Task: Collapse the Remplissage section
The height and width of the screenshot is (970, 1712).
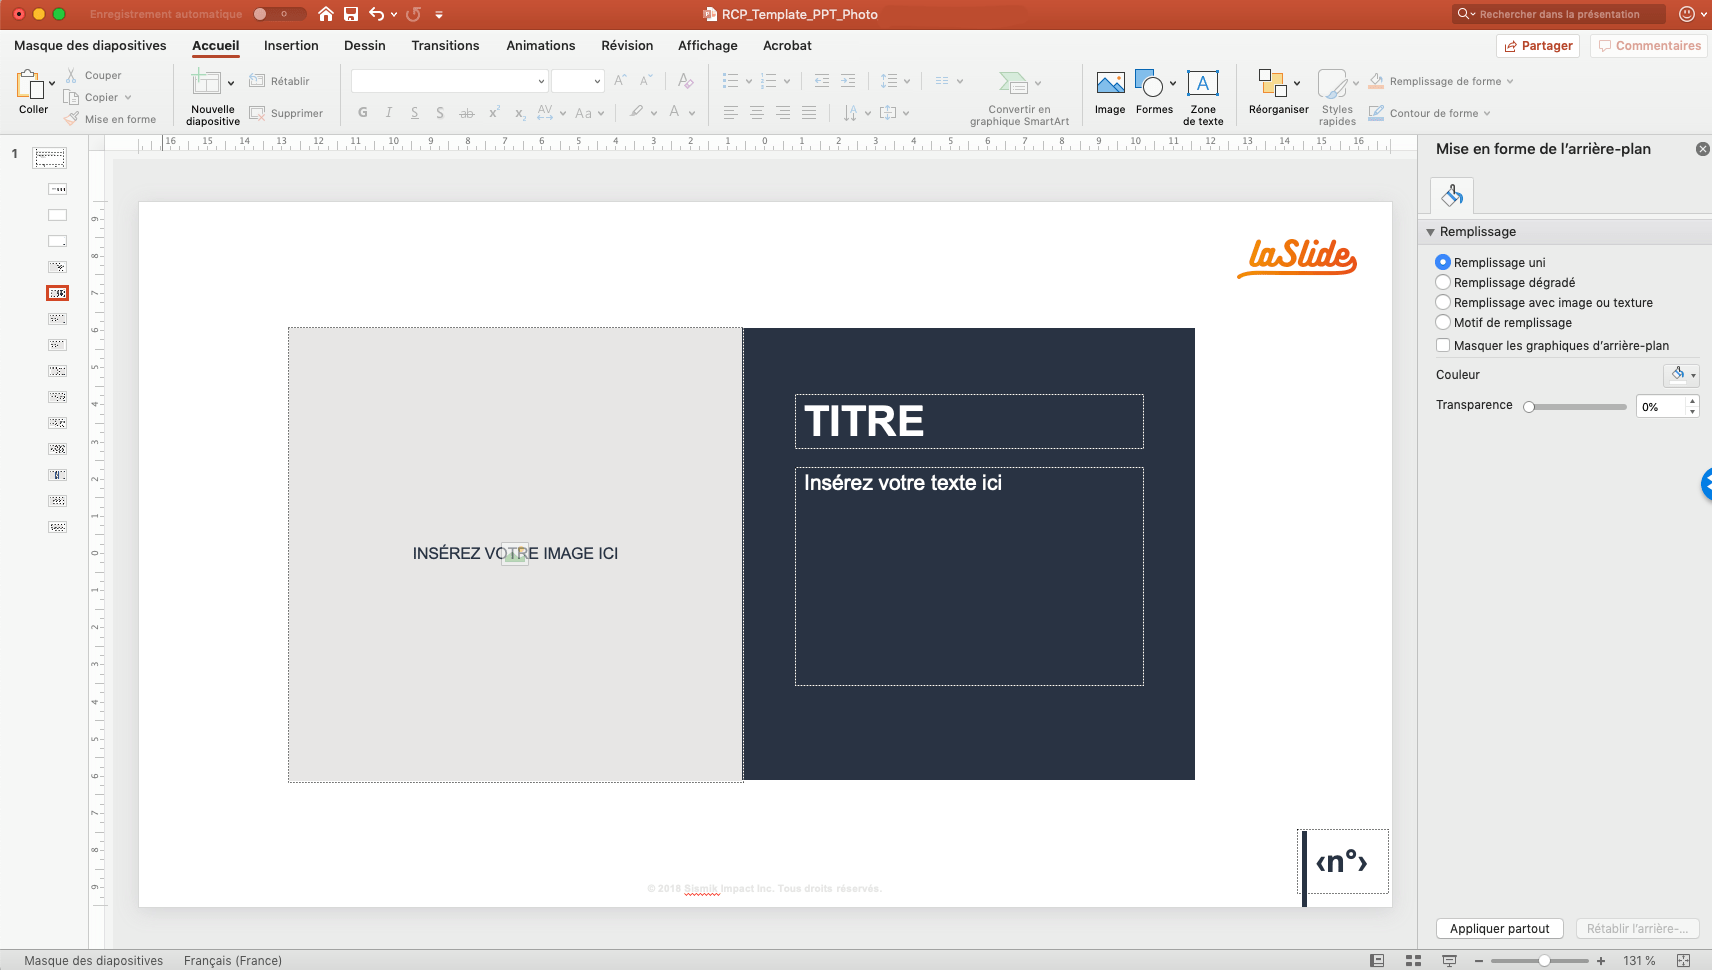Action: click(1430, 232)
